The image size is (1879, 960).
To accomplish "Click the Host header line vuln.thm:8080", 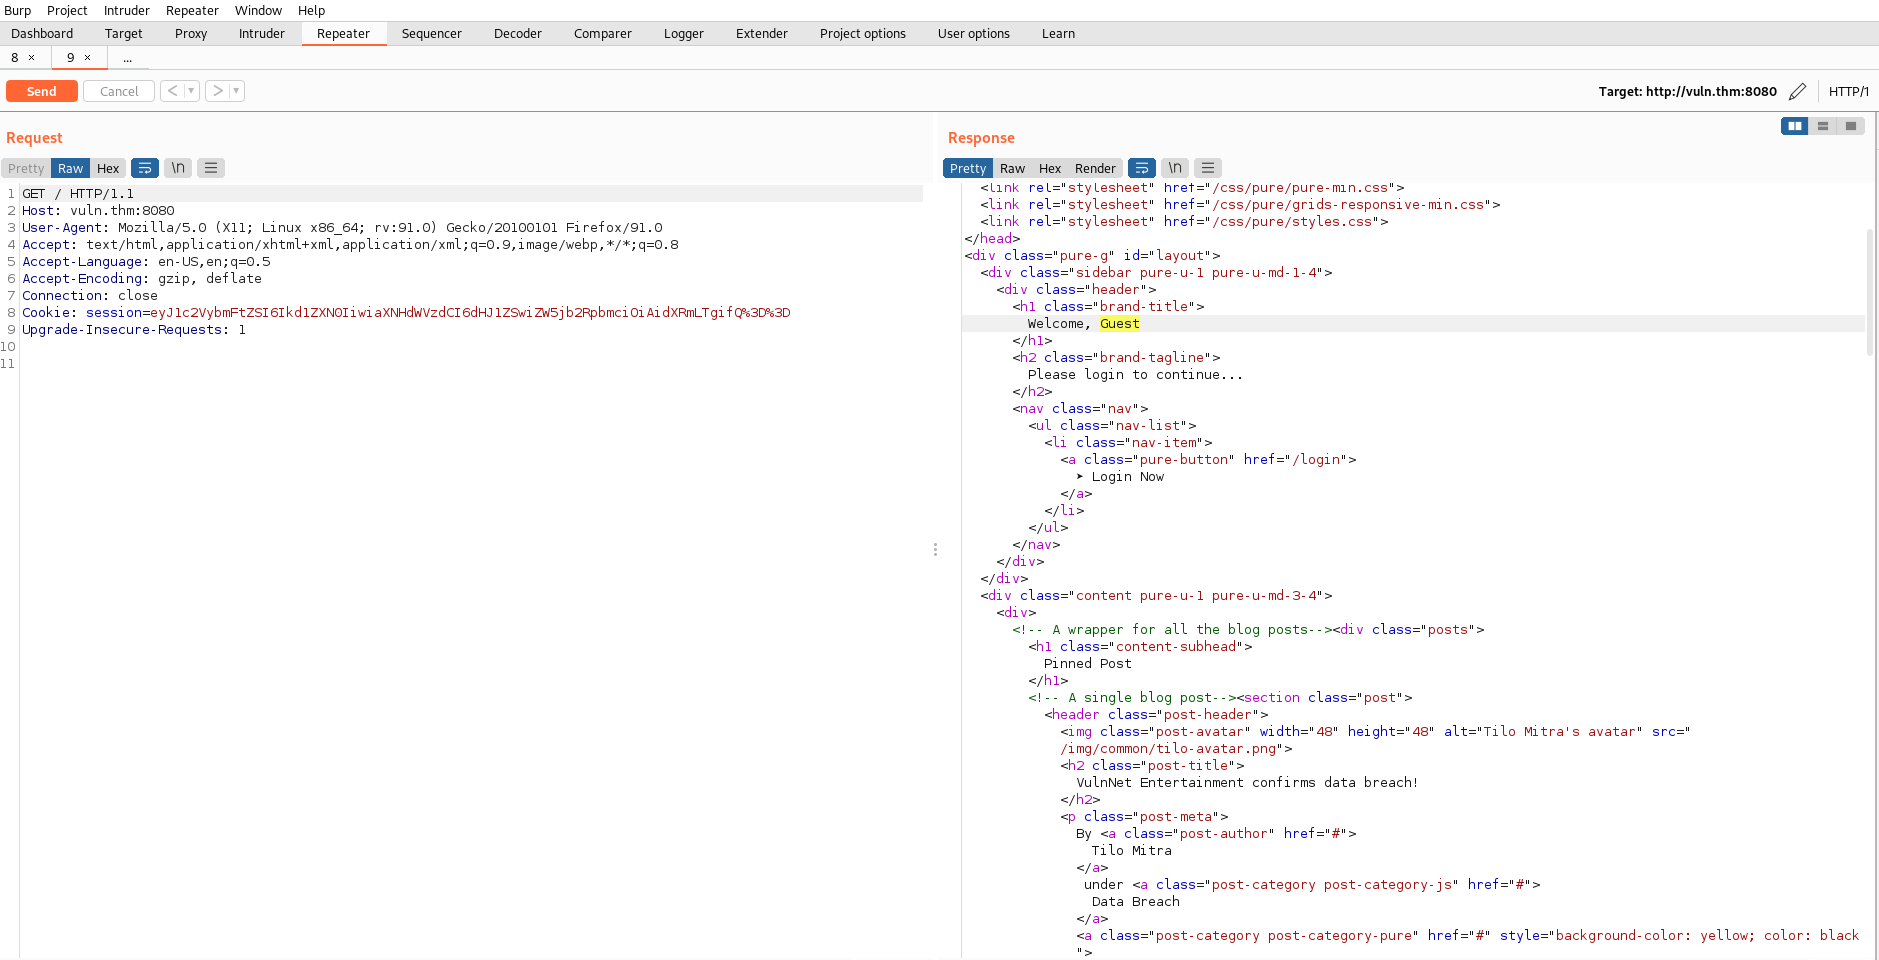I will [x=98, y=211].
